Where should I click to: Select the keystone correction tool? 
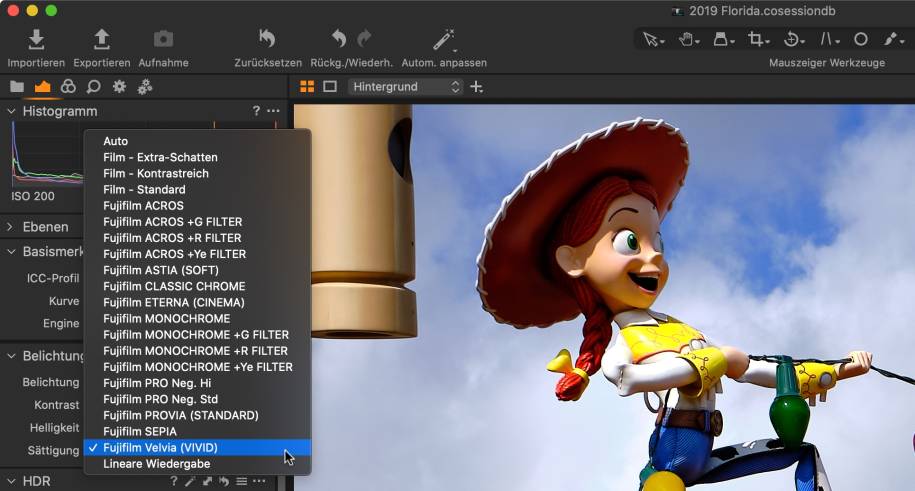click(826, 39)
